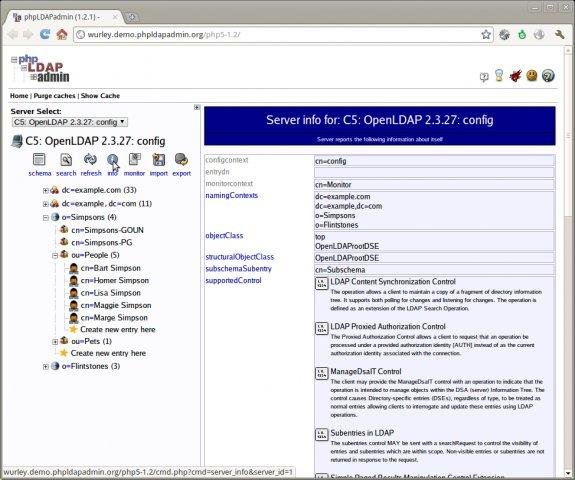
Task: Click the namingContexts attribute link
Action: coord(231,195)
